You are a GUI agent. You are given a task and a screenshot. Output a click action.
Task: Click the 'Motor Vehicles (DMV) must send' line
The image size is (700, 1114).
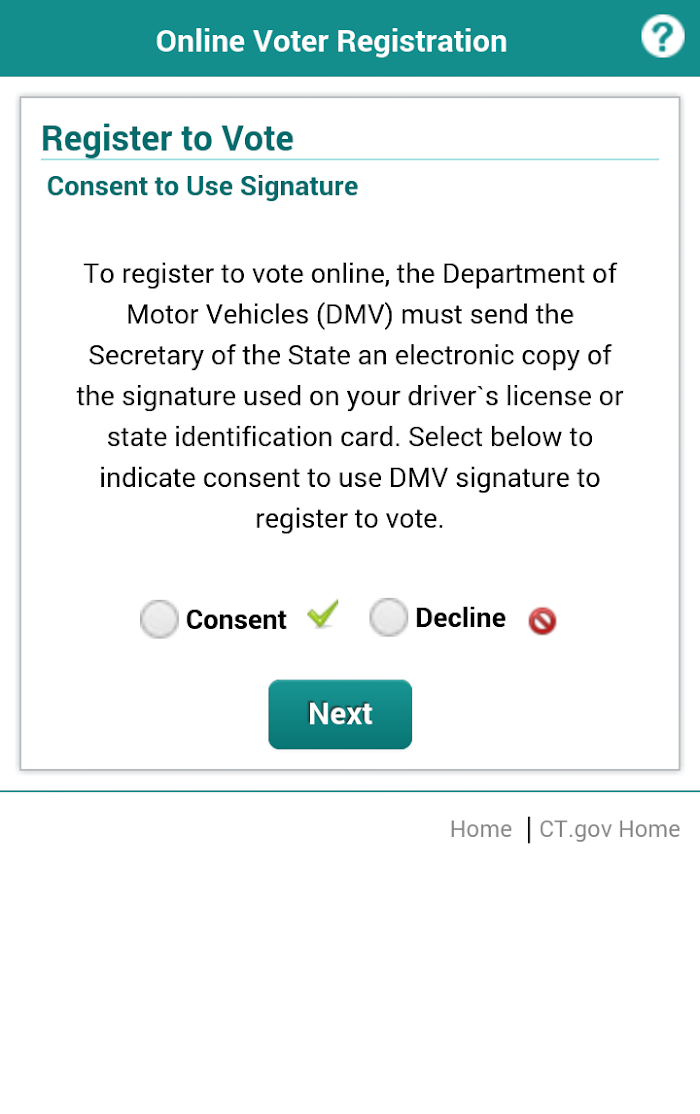[350, 315]
